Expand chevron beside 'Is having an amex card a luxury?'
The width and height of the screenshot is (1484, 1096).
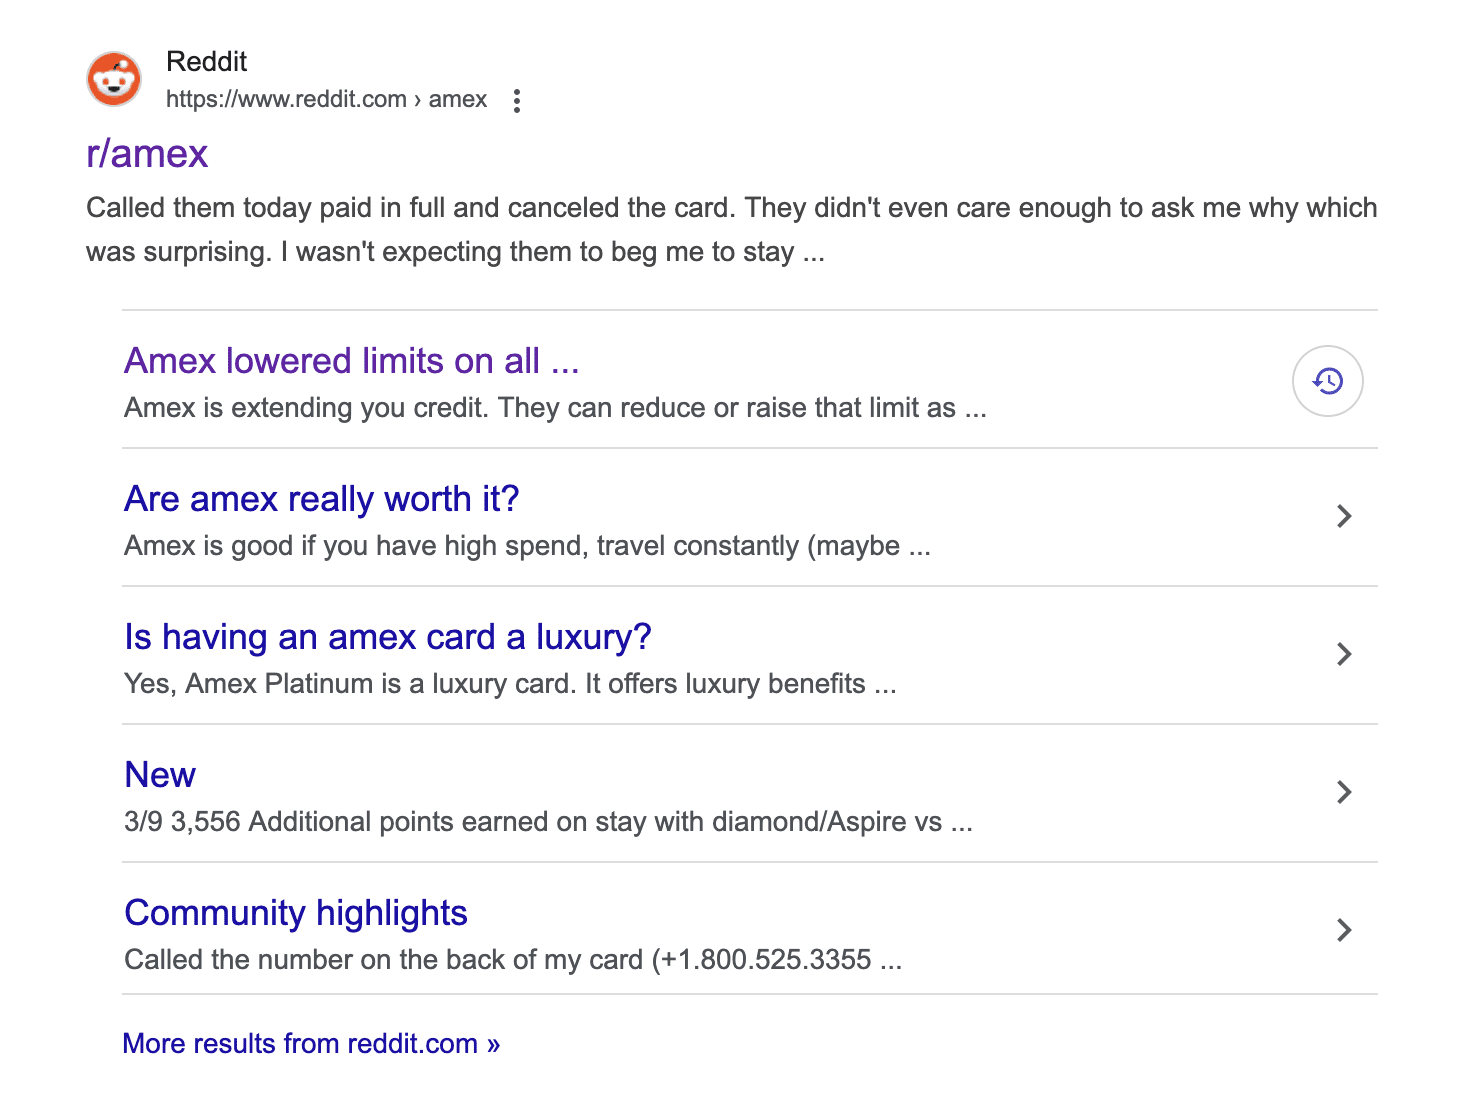coord(1344,654)
